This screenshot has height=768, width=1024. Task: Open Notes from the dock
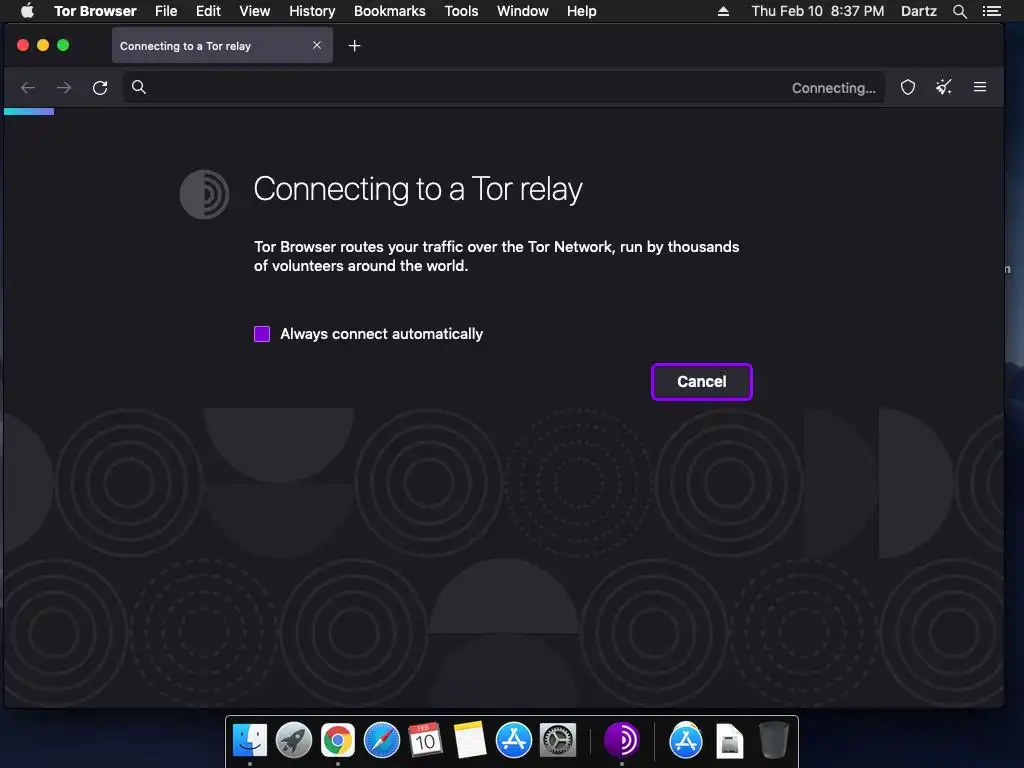click(x=470, y=741)
